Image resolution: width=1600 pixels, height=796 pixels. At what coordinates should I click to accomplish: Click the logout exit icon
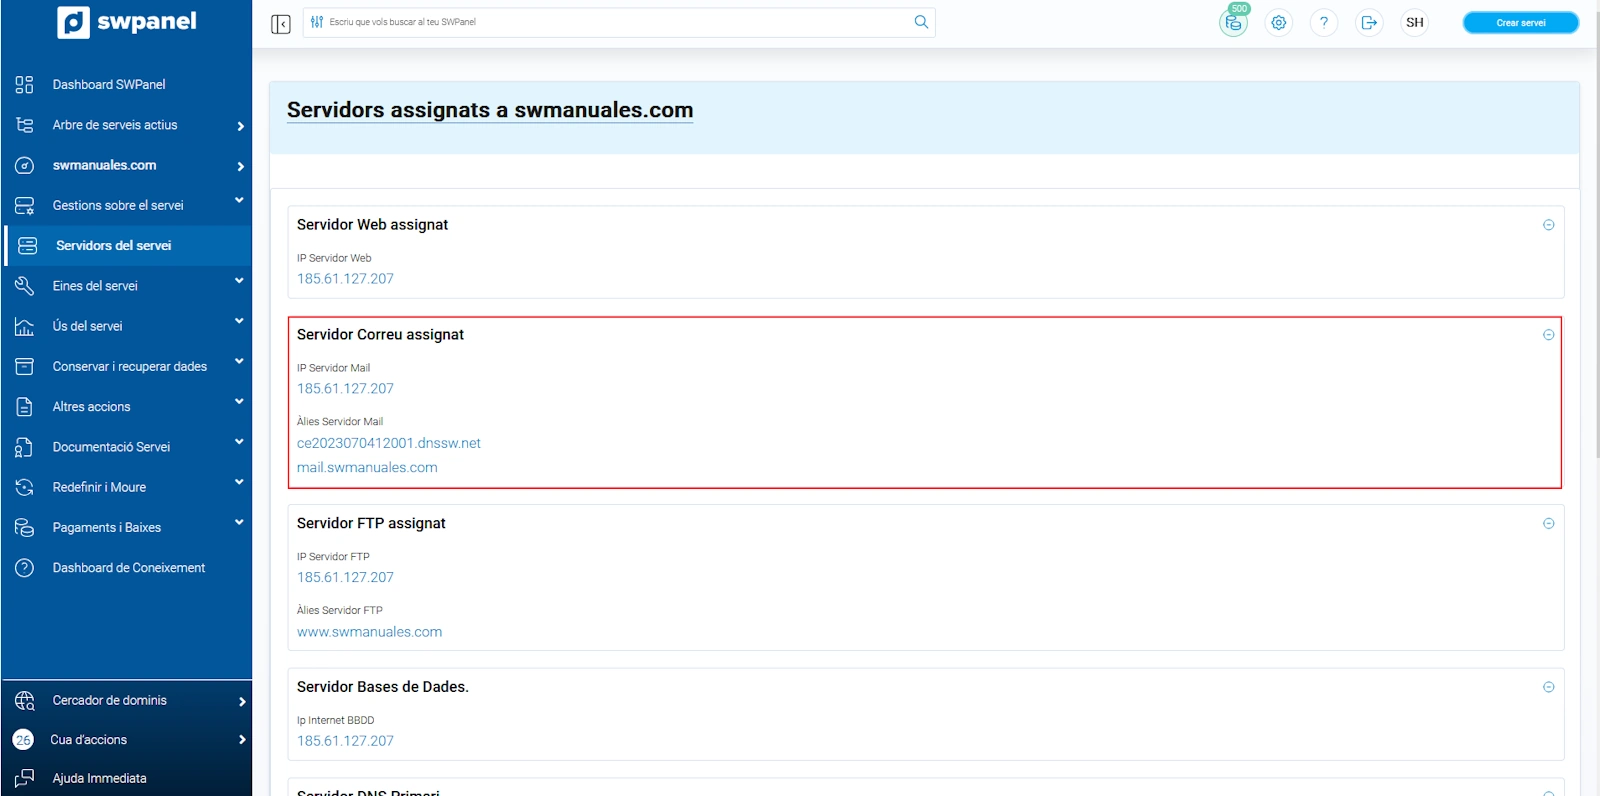(1369, 23)
